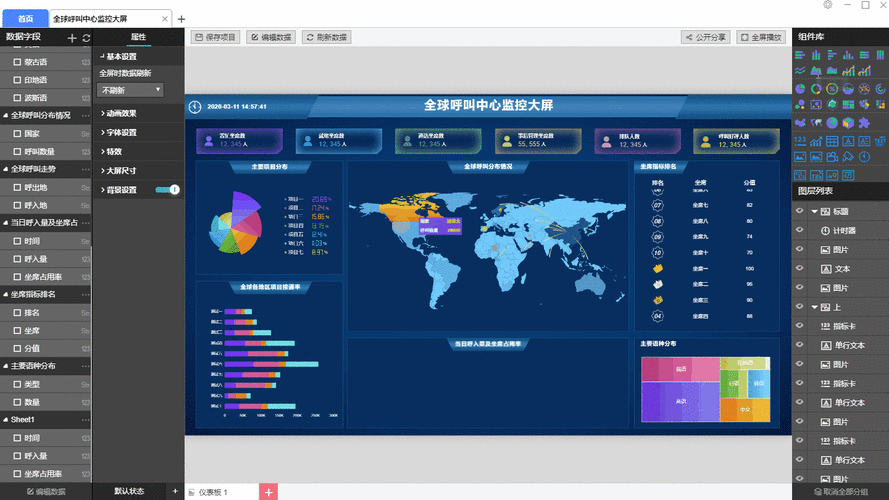
Task: Collapse the Sheet1 data group
Action: [x=4, y=420]
